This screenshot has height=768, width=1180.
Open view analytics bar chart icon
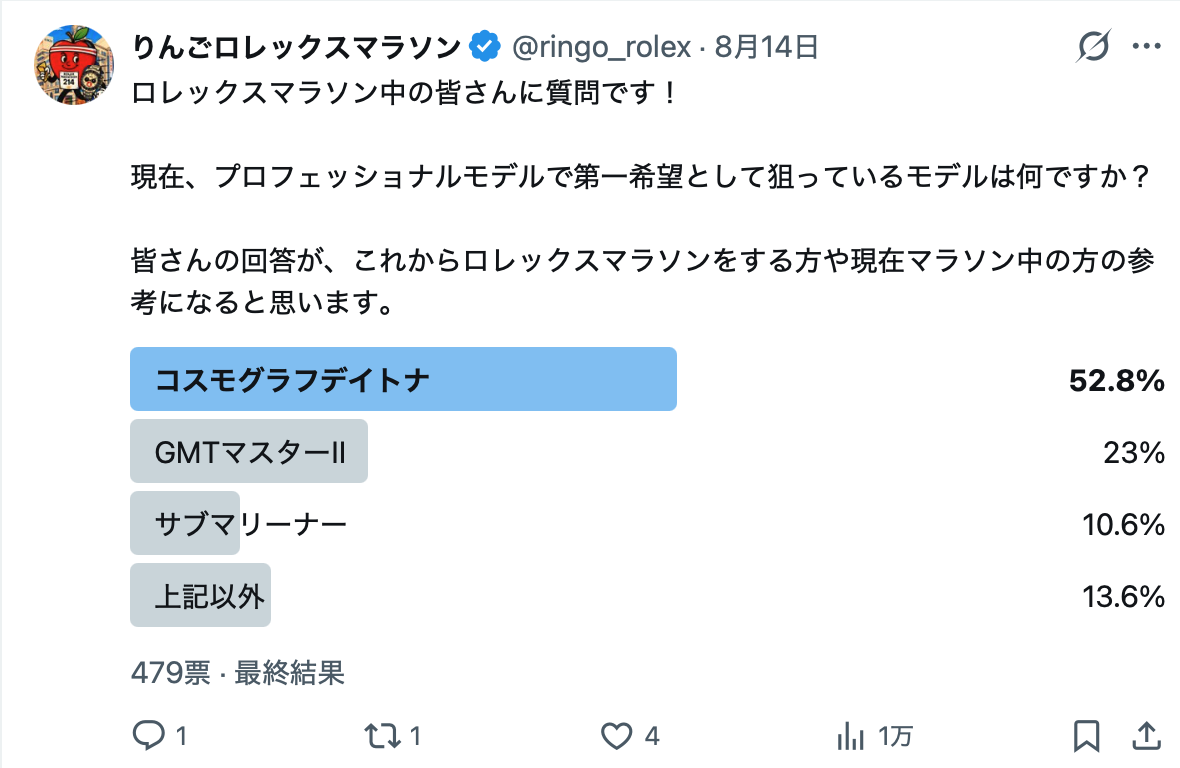[850, 735]
